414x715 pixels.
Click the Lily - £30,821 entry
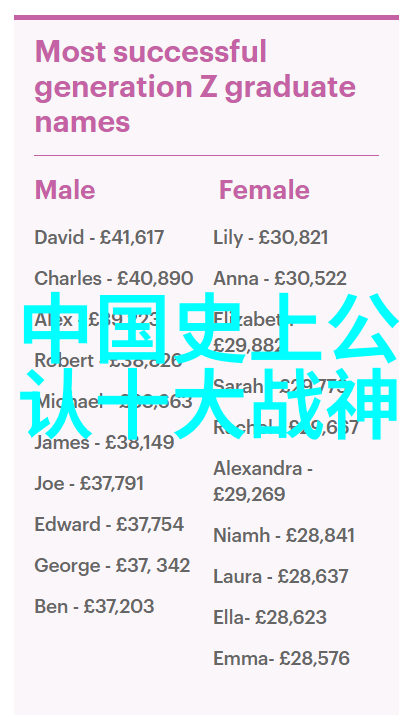[x=271, y=238]
